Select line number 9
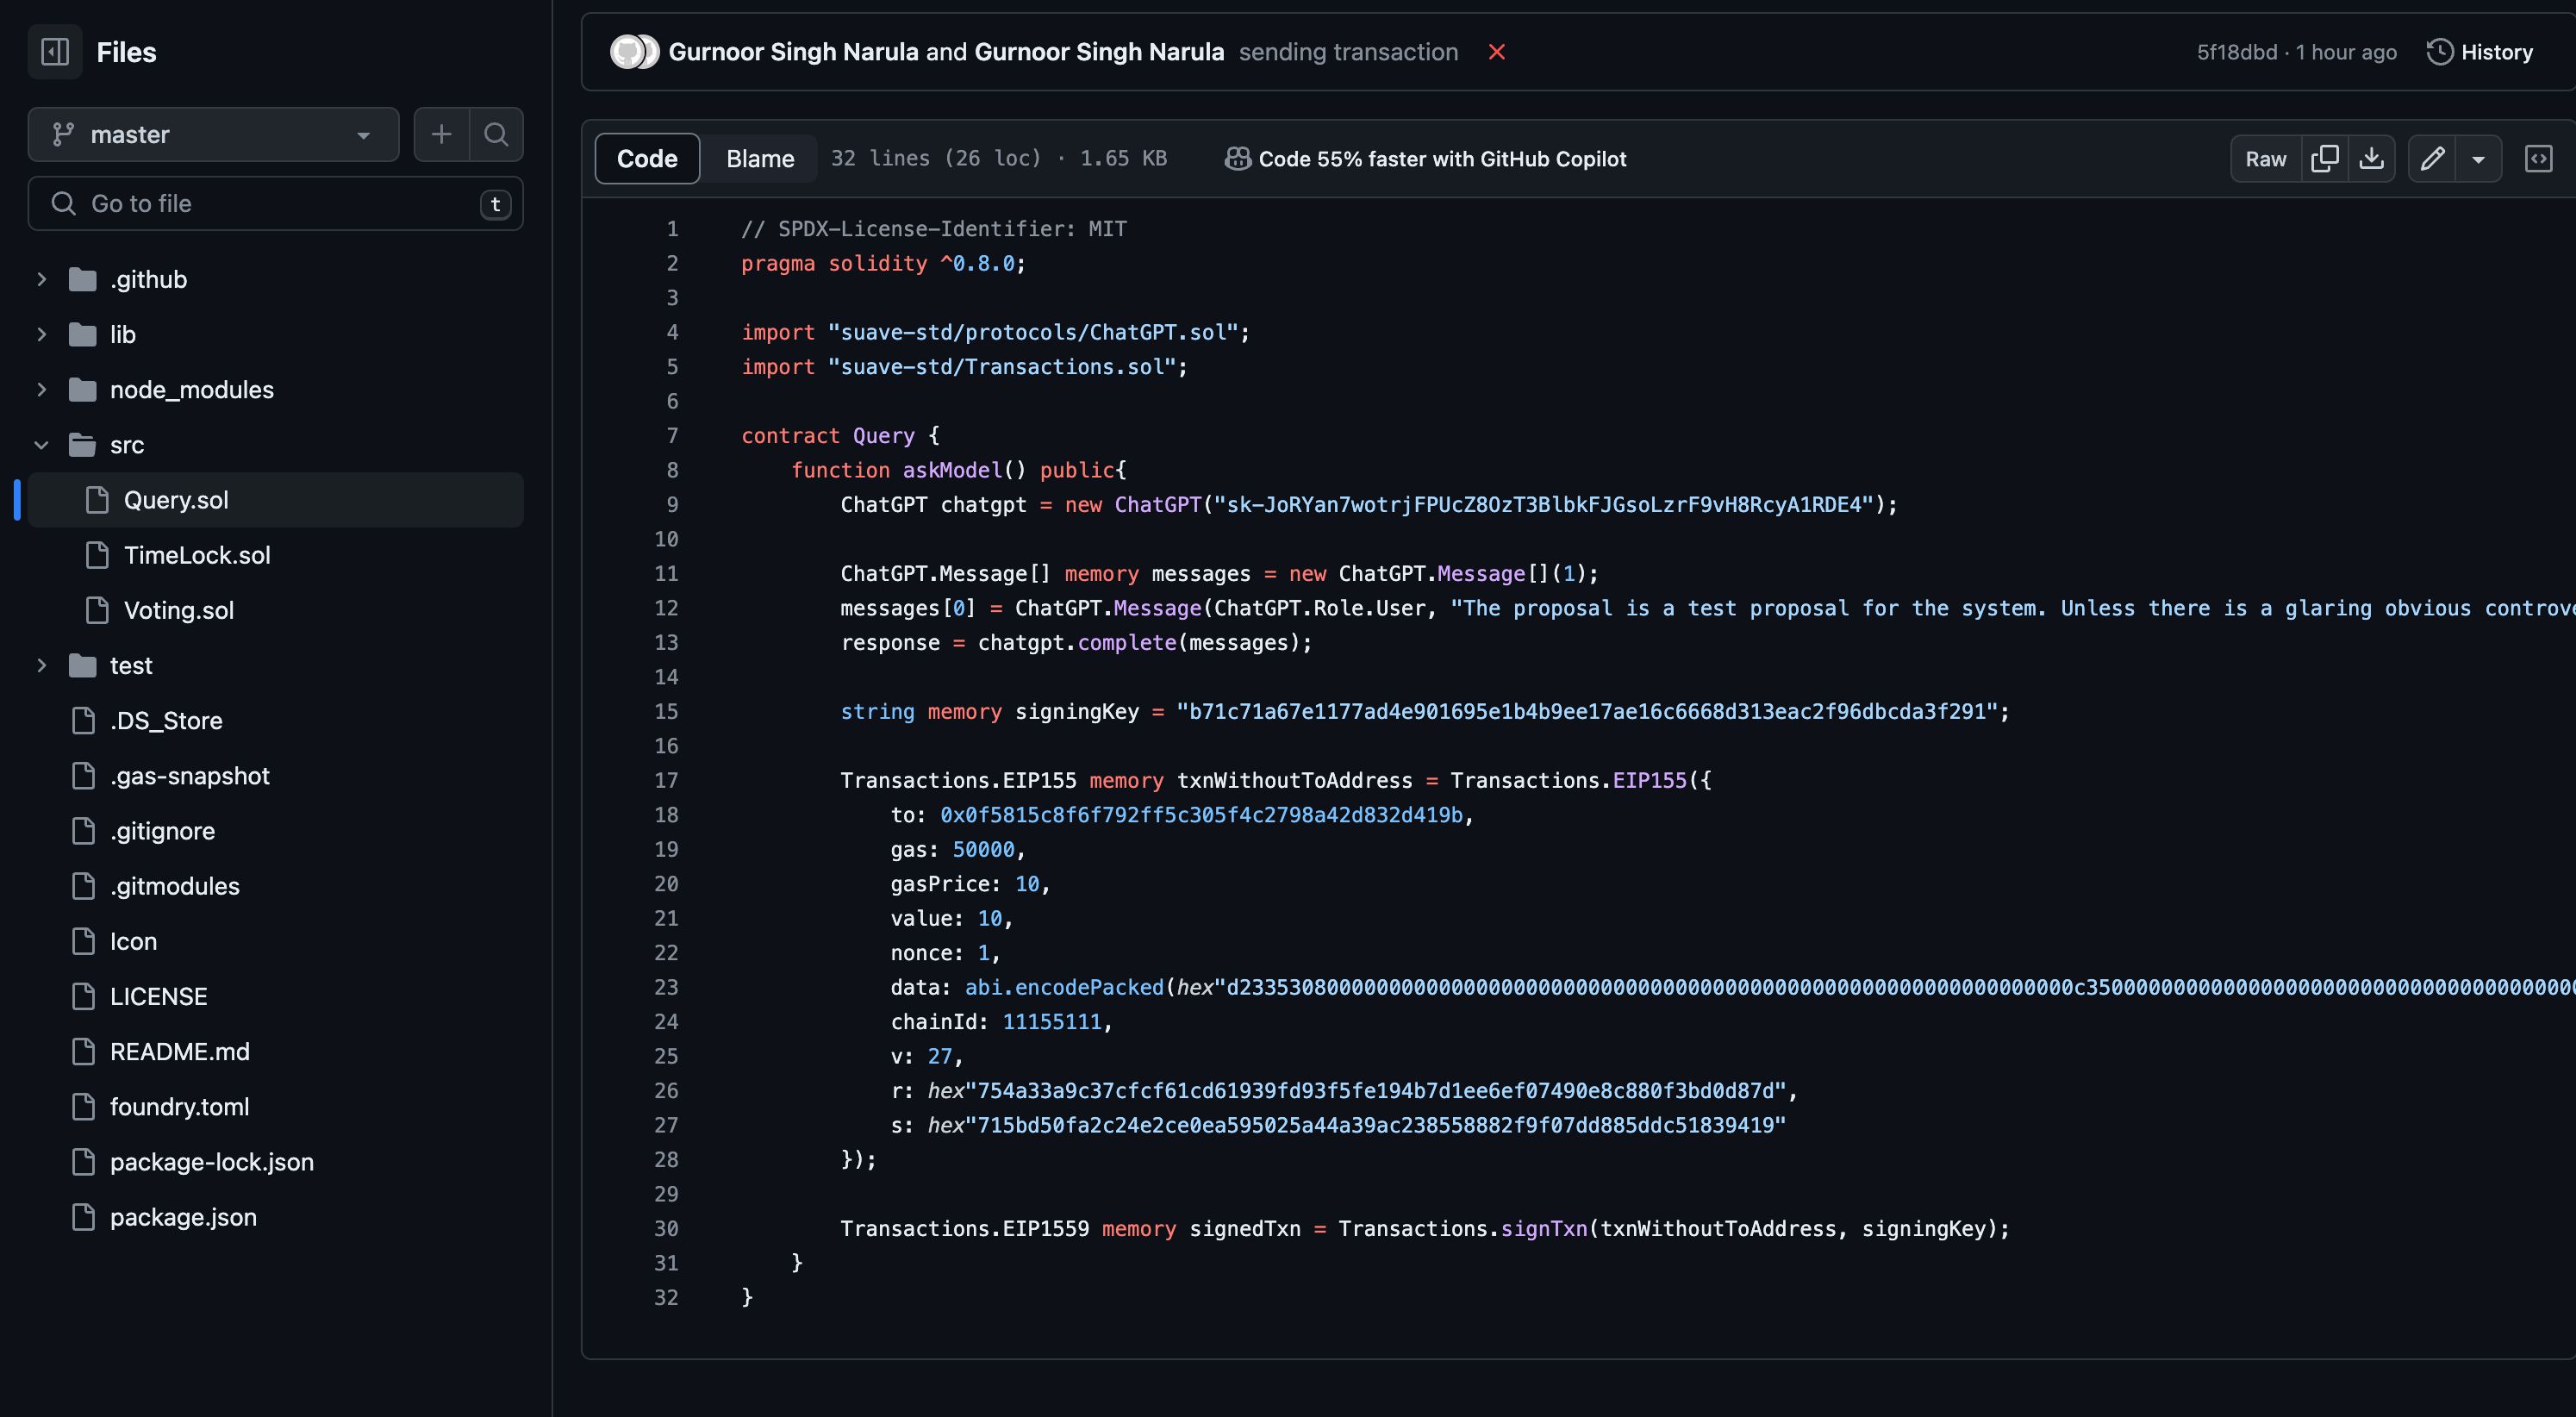The image size is (2576, 1417). point(672,505)
